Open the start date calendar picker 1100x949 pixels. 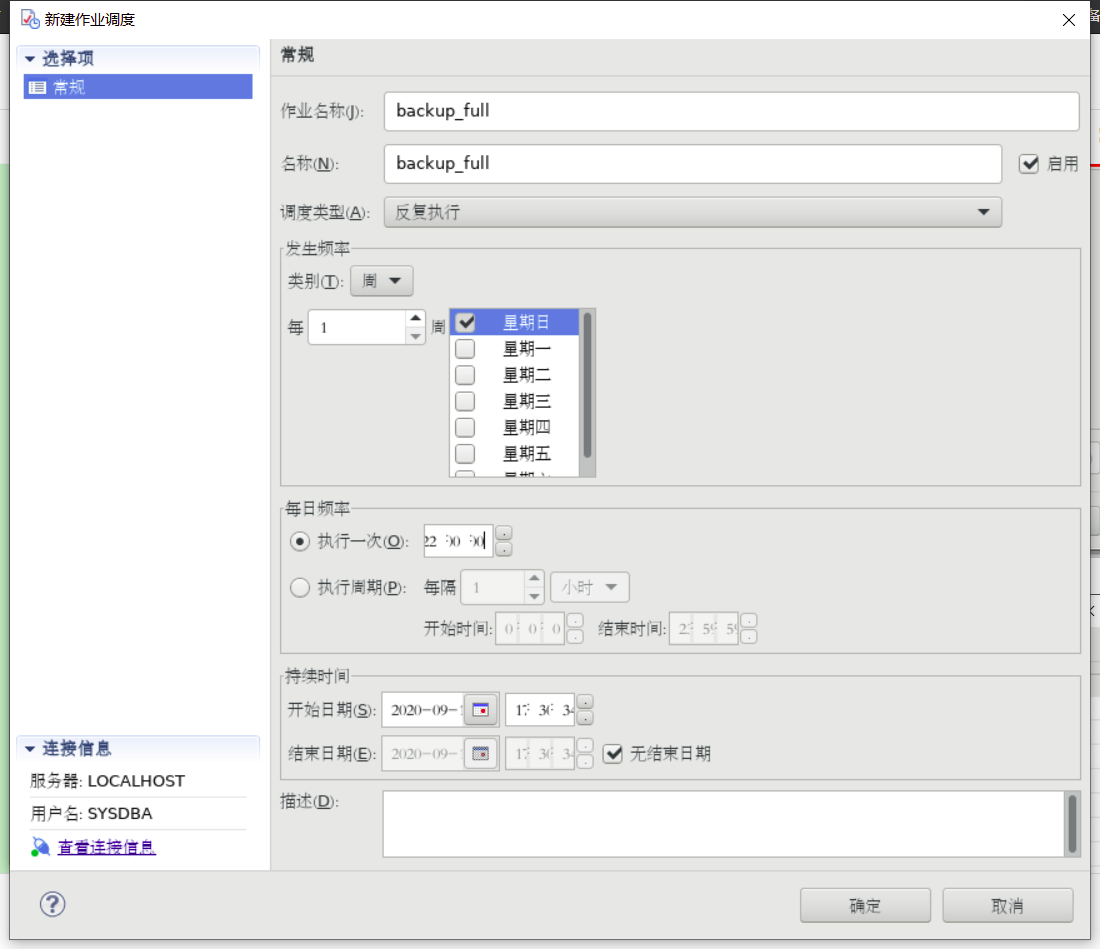tap(481, 710)
